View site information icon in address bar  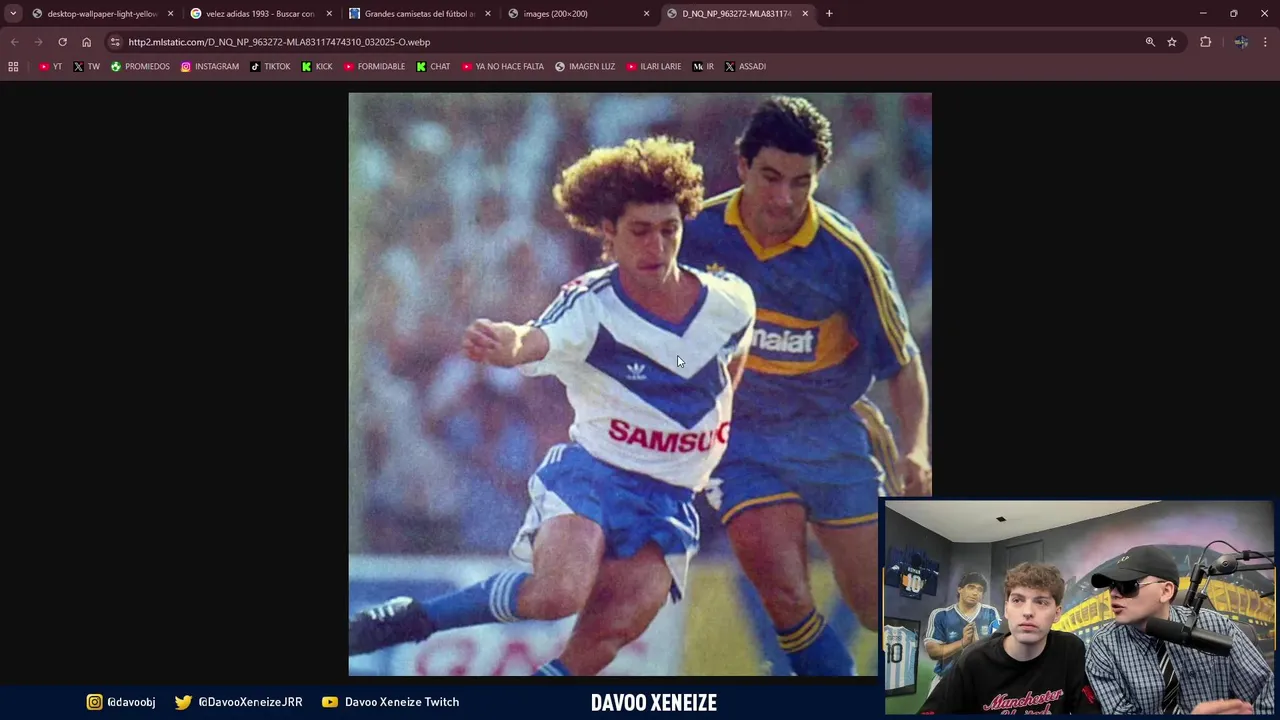[x=115, y=42]
